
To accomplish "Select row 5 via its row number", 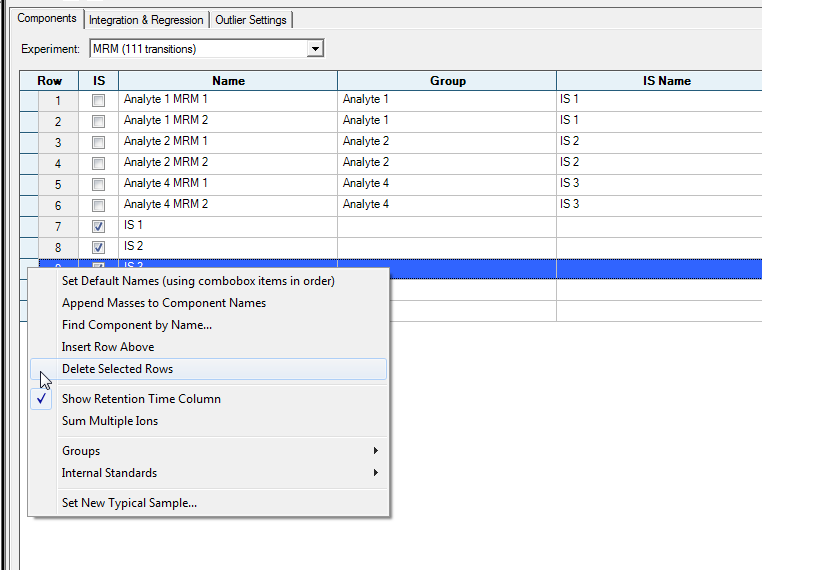I will click(x=57, y=184).
